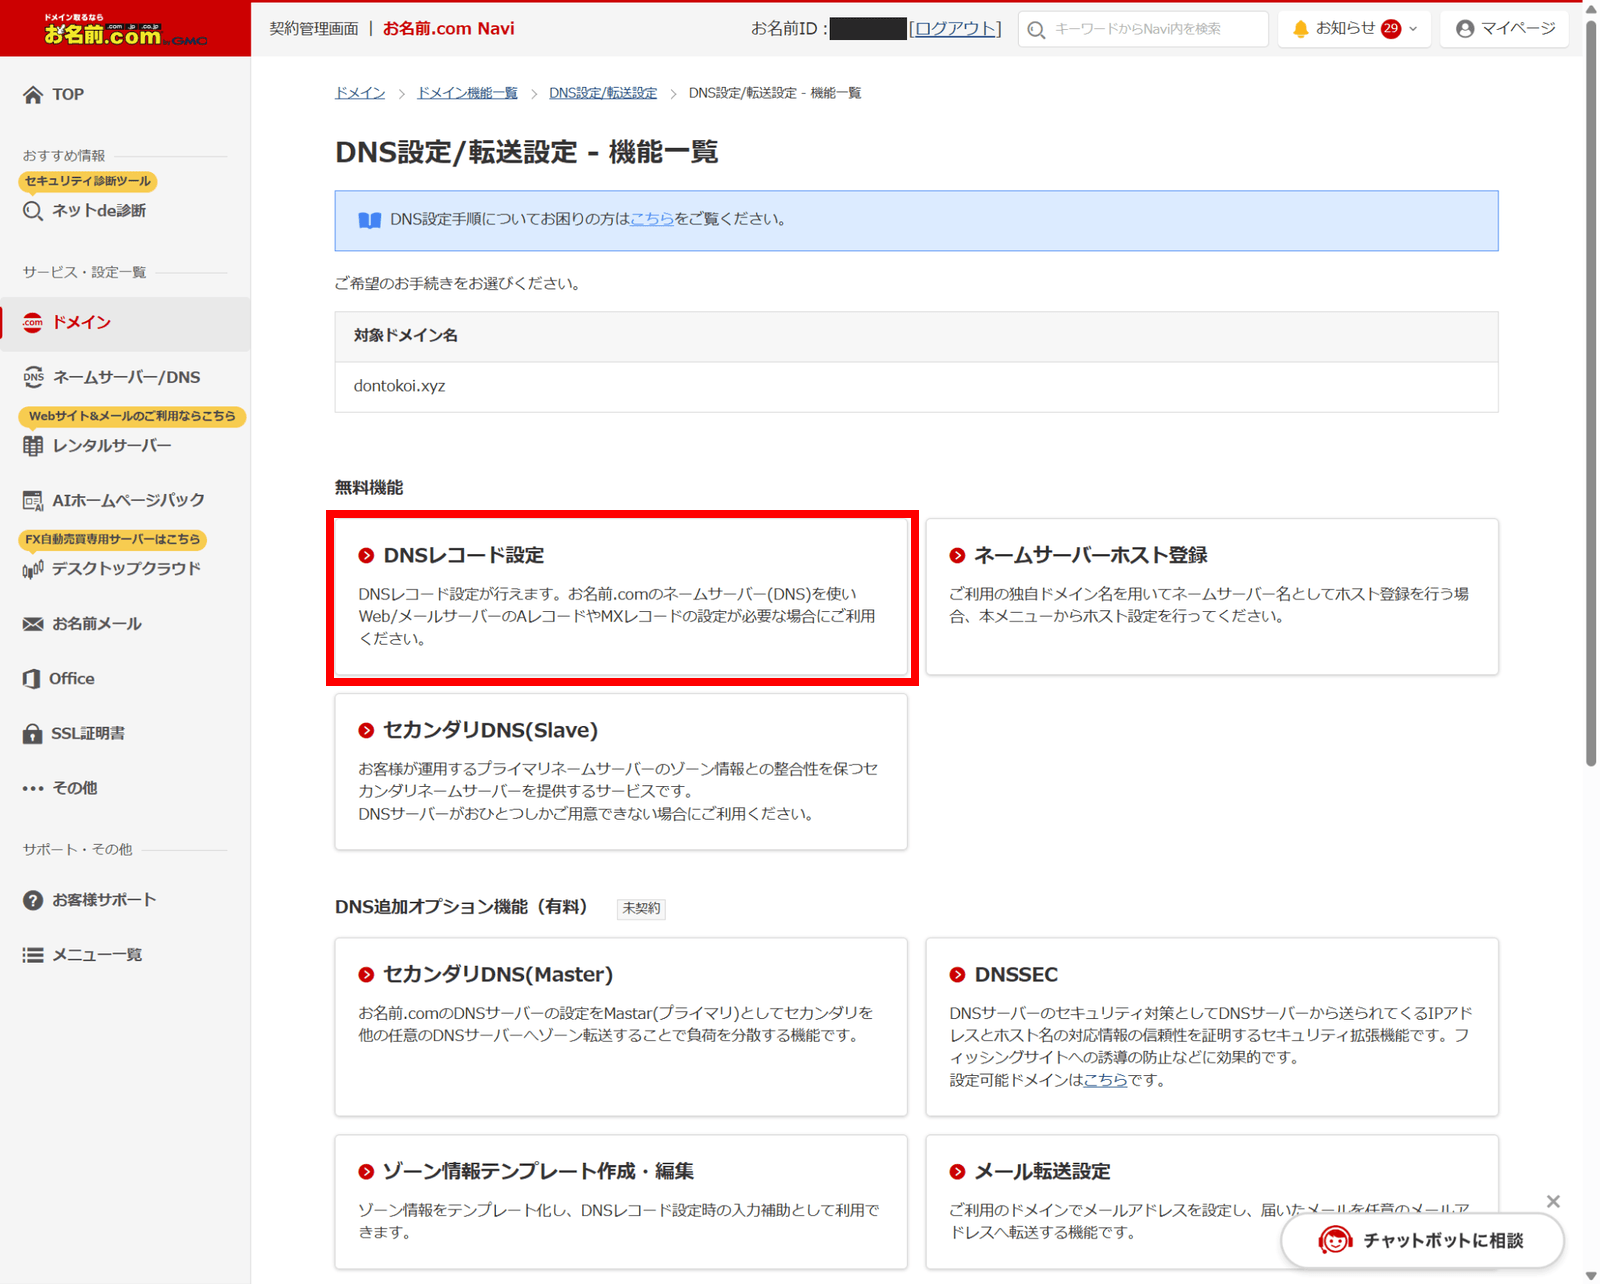1600x1284 pixels.
Task: Click こちら link in DNS help notice
Action: pos(652,219)
